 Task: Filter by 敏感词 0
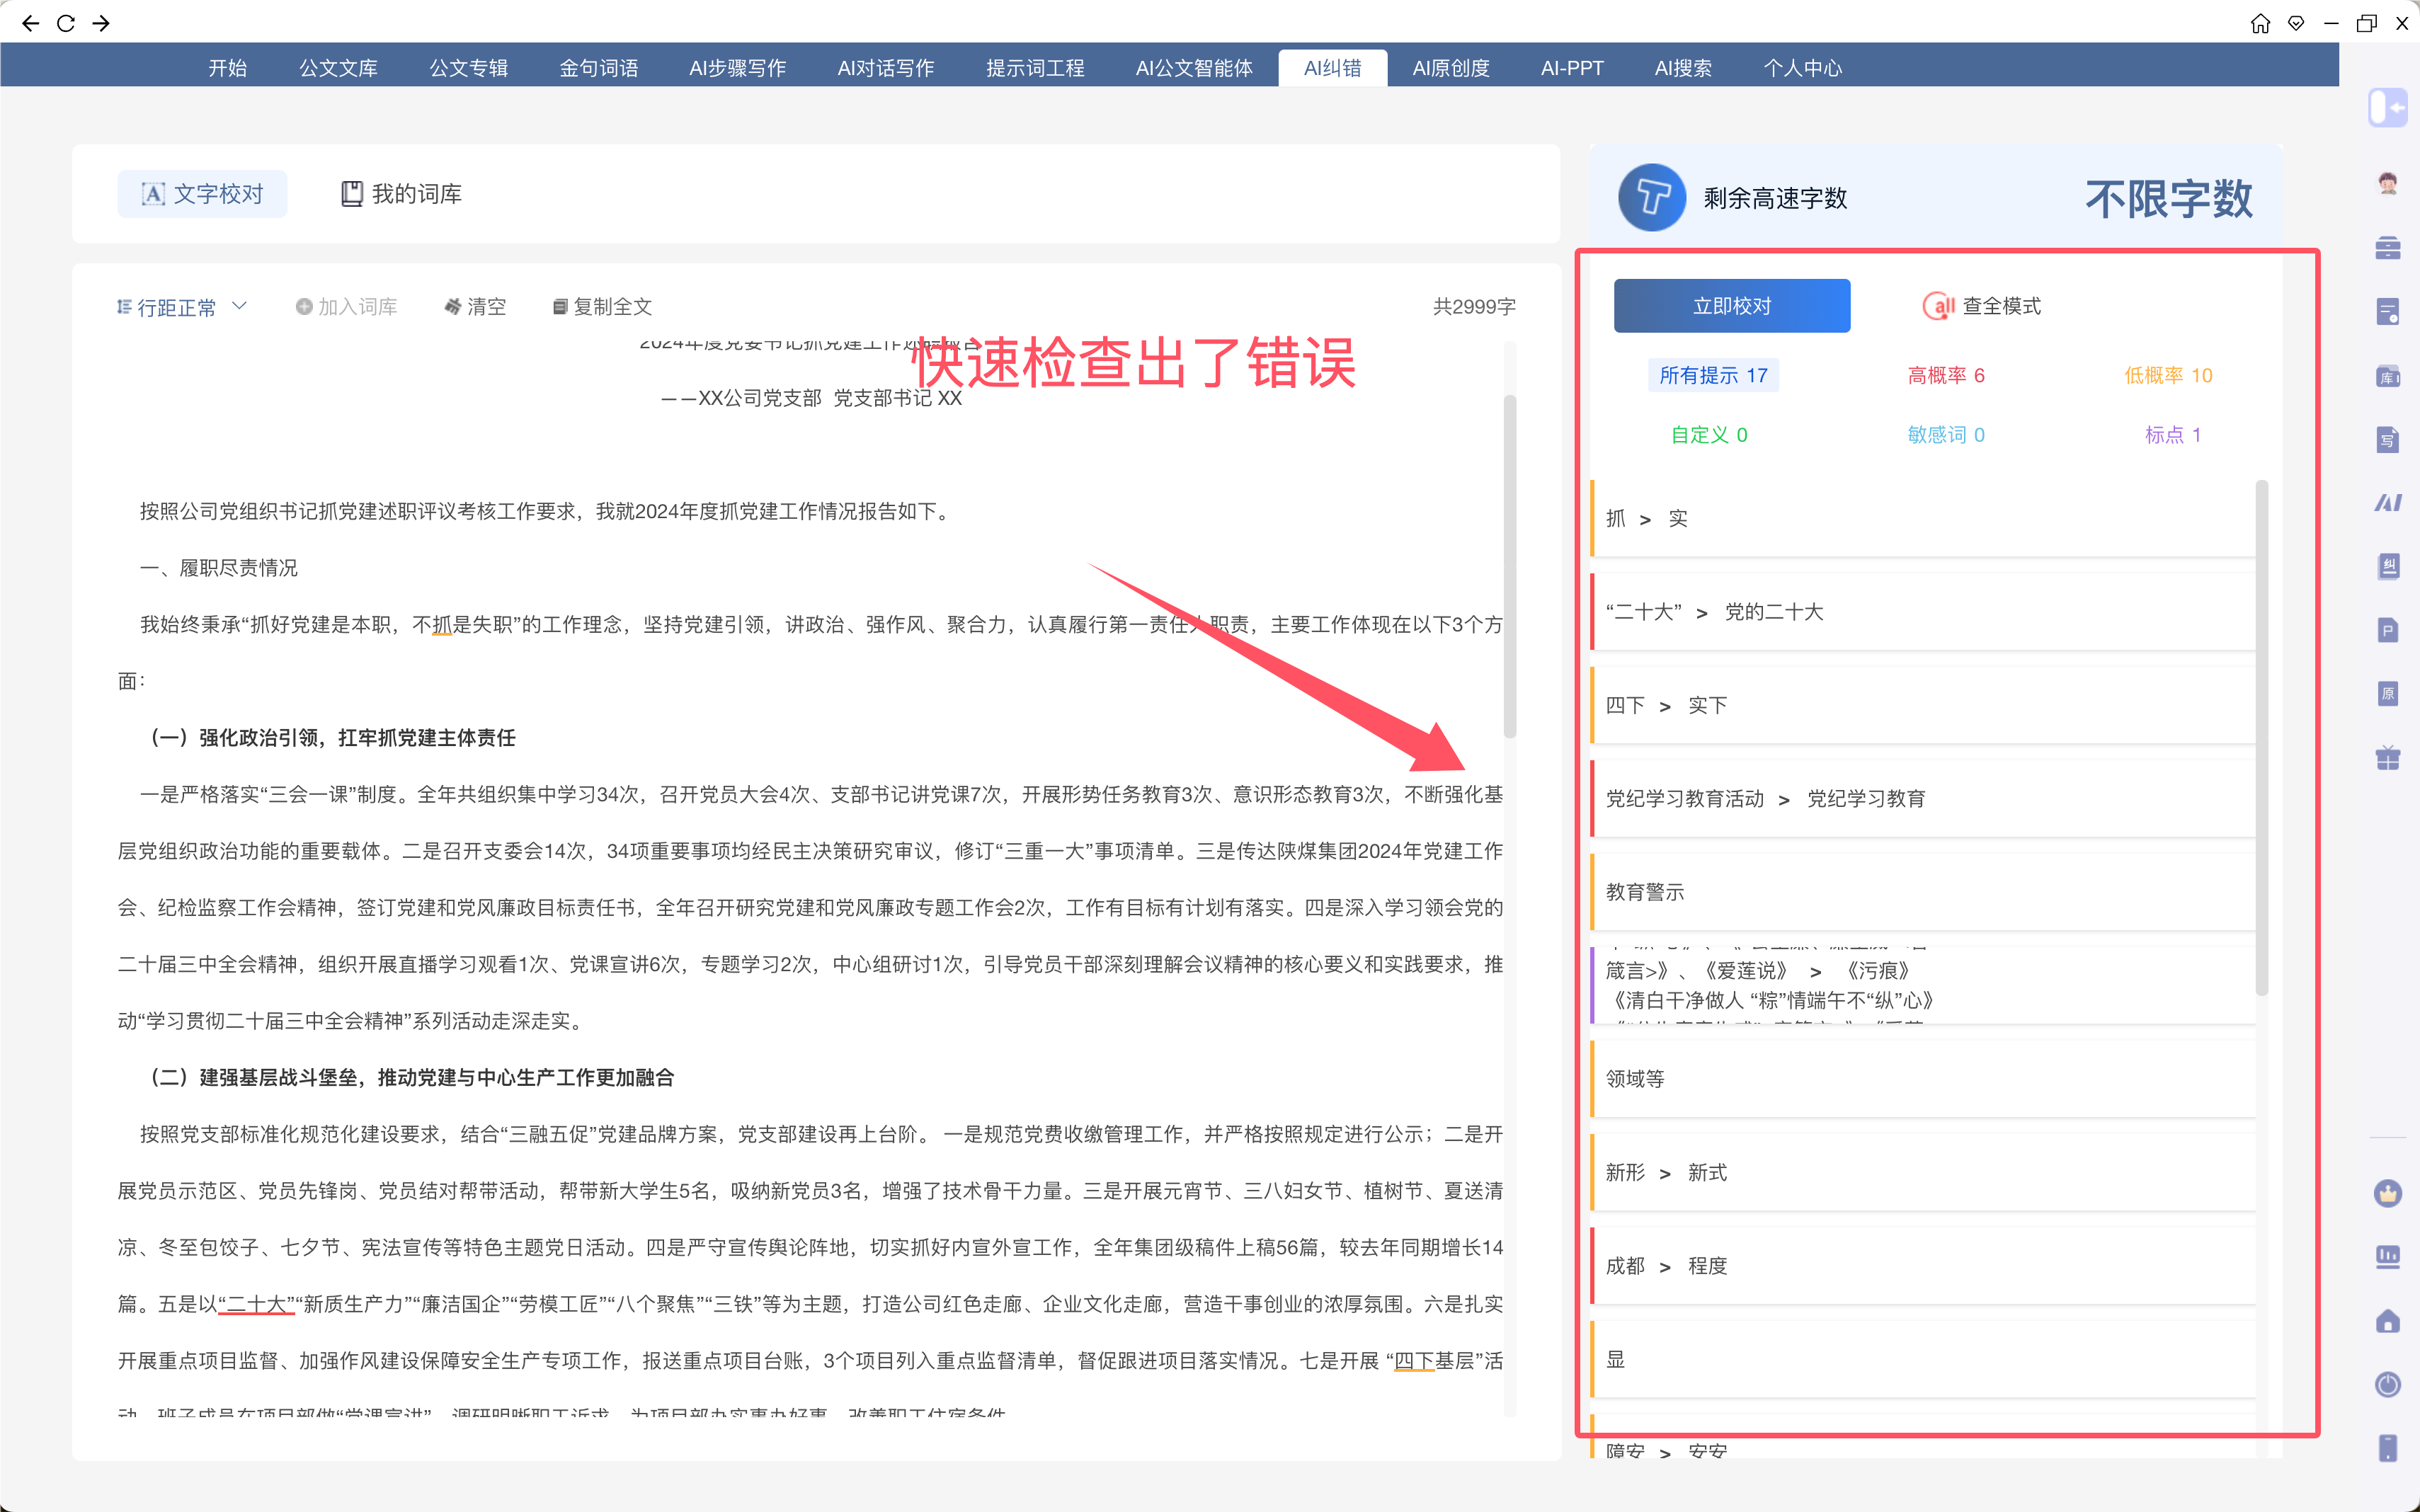[x=1946, y=435]
